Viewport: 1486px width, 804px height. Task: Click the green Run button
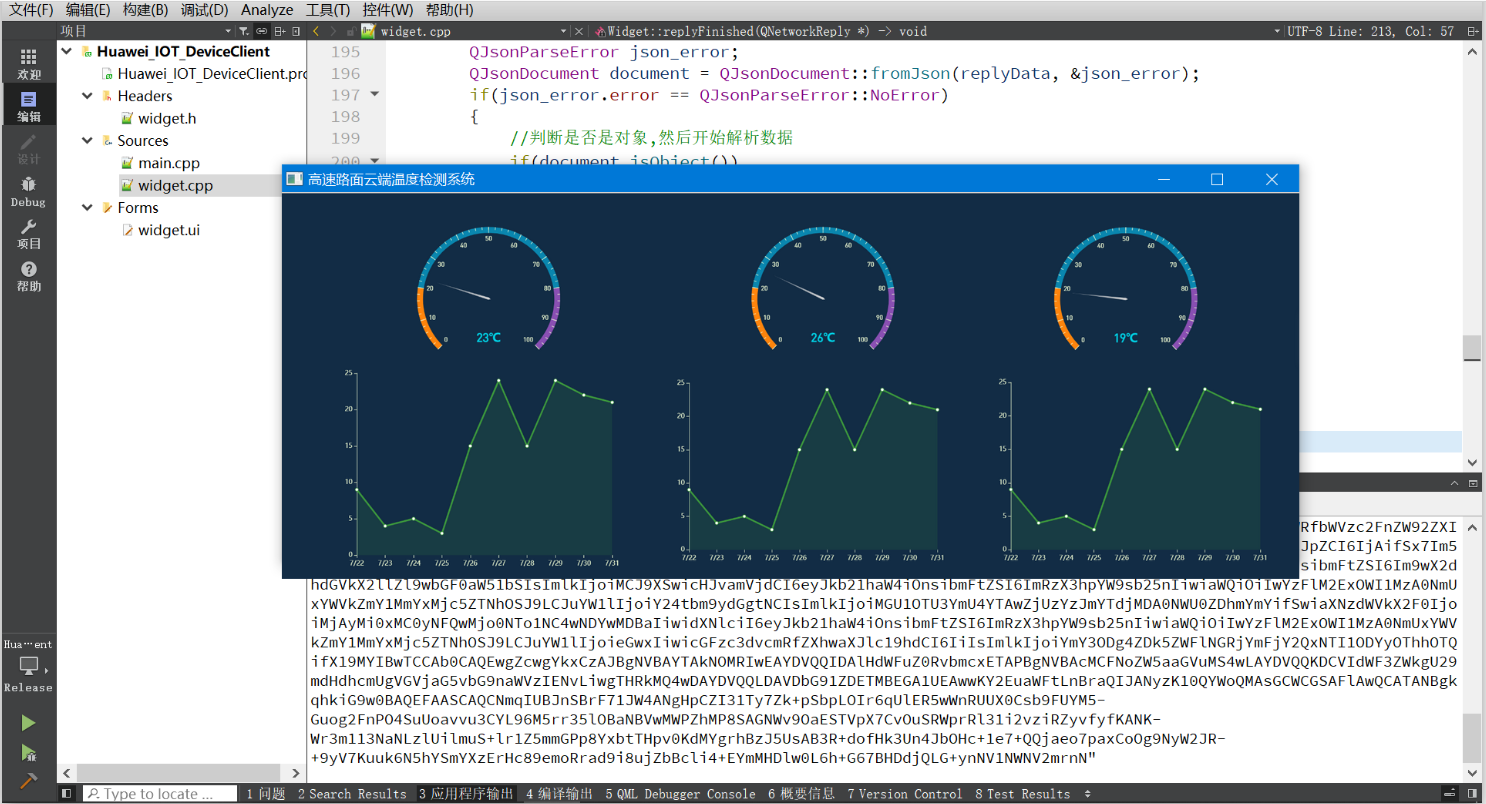(x=29, y=723)
